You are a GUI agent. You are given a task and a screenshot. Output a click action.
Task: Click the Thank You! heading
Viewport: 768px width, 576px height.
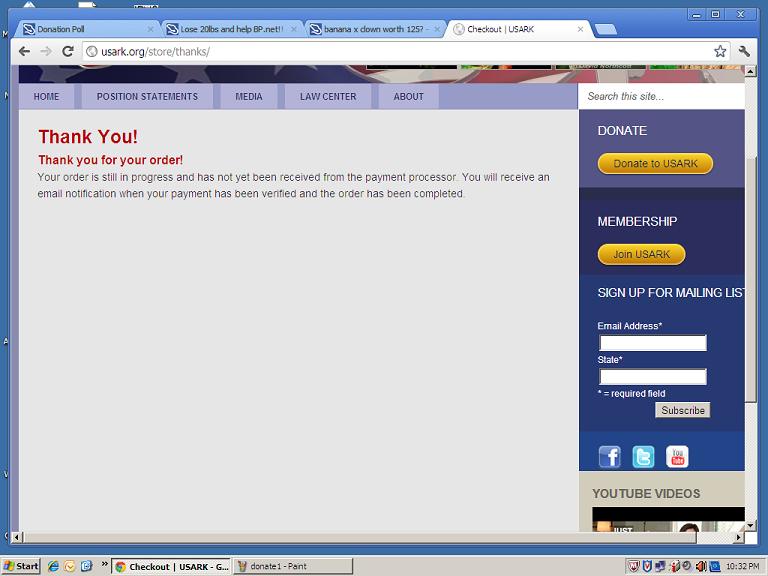(88, 137)
